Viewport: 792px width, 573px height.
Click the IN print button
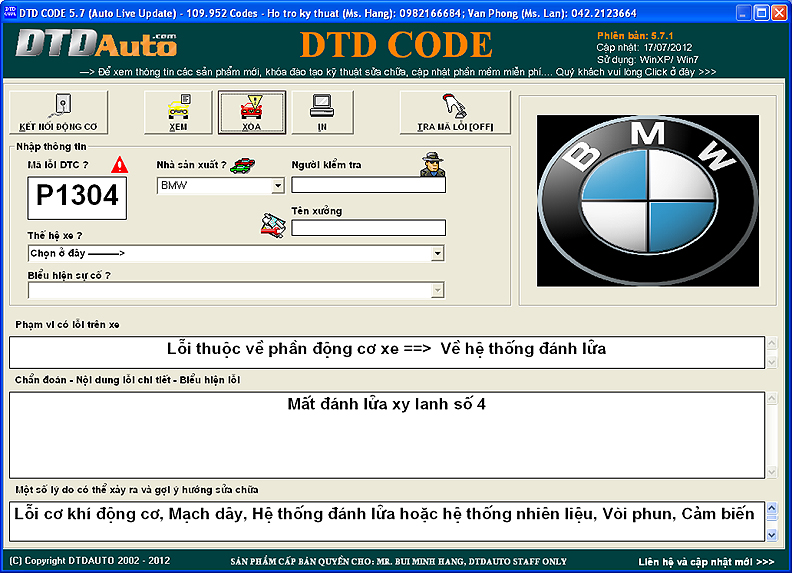coord(322,112)
